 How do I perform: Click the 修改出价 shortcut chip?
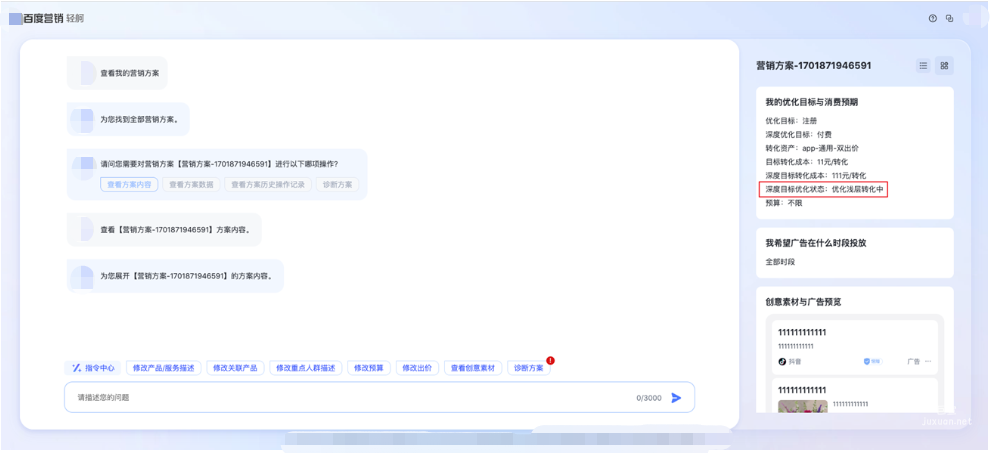(417, 368)
